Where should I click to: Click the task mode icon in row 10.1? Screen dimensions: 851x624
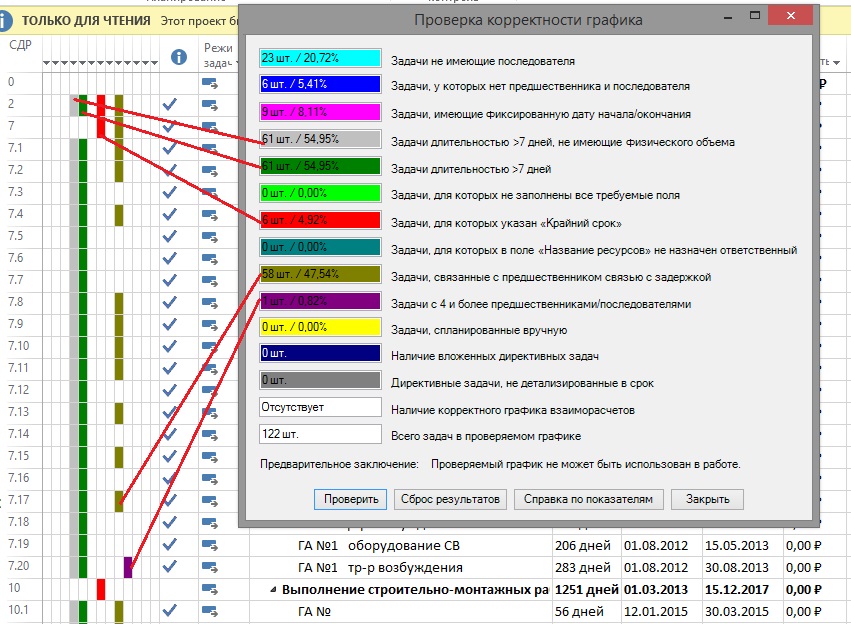tap(209, 611)
